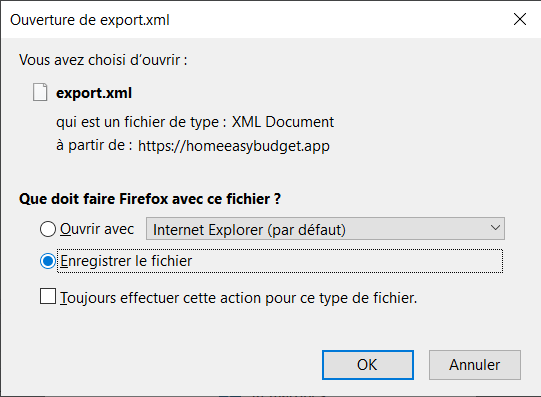Open the Internet Explorer application combo box
541x397 pixels.
[325, 229]
